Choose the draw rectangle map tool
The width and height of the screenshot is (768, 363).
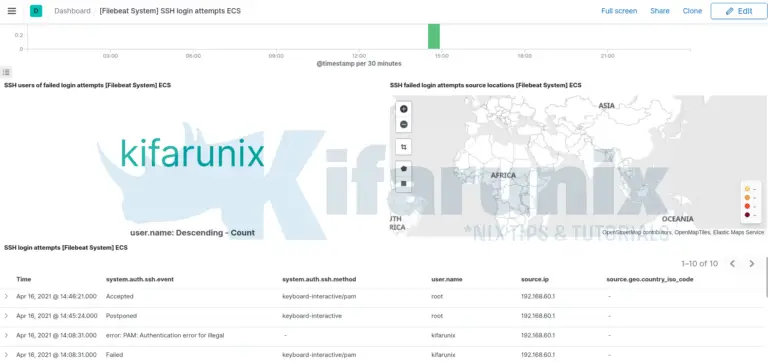[x=404, y=184]
